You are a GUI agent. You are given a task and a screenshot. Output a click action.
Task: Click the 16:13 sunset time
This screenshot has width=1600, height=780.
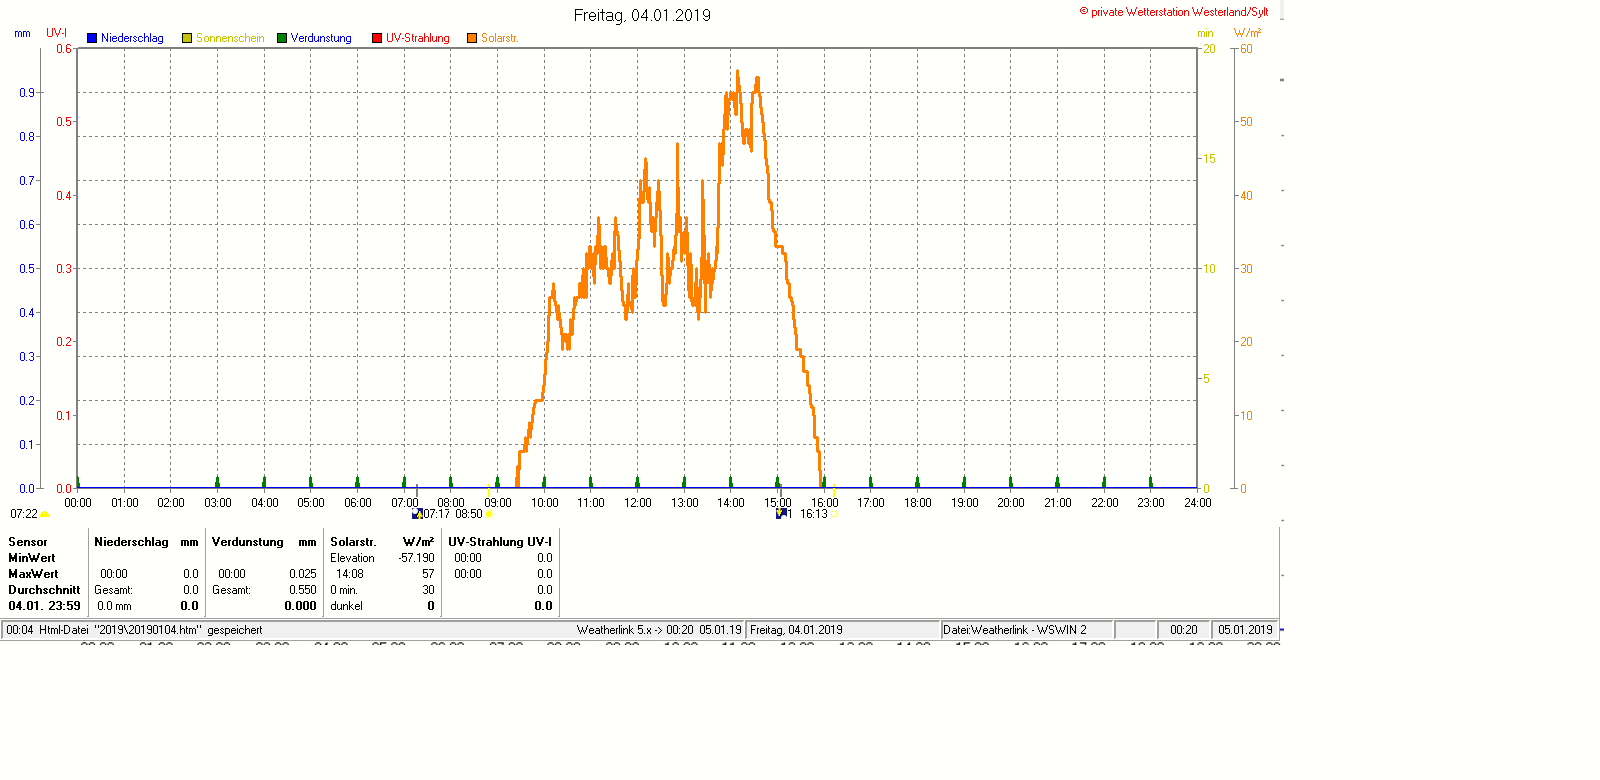[814, 514]
